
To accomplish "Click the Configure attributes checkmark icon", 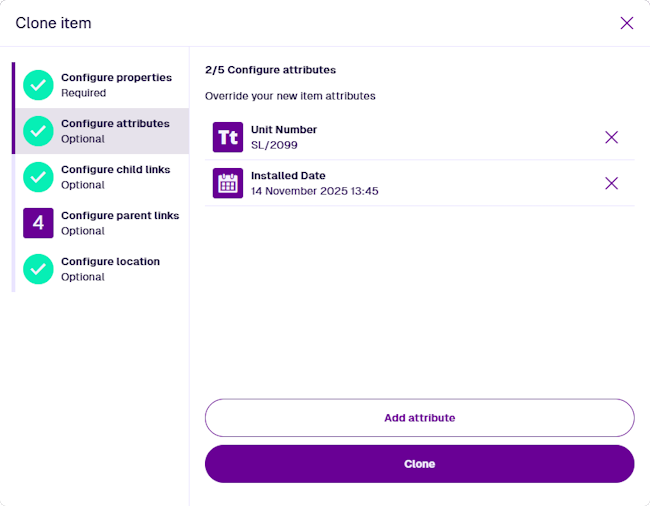I will click(38, 131).
